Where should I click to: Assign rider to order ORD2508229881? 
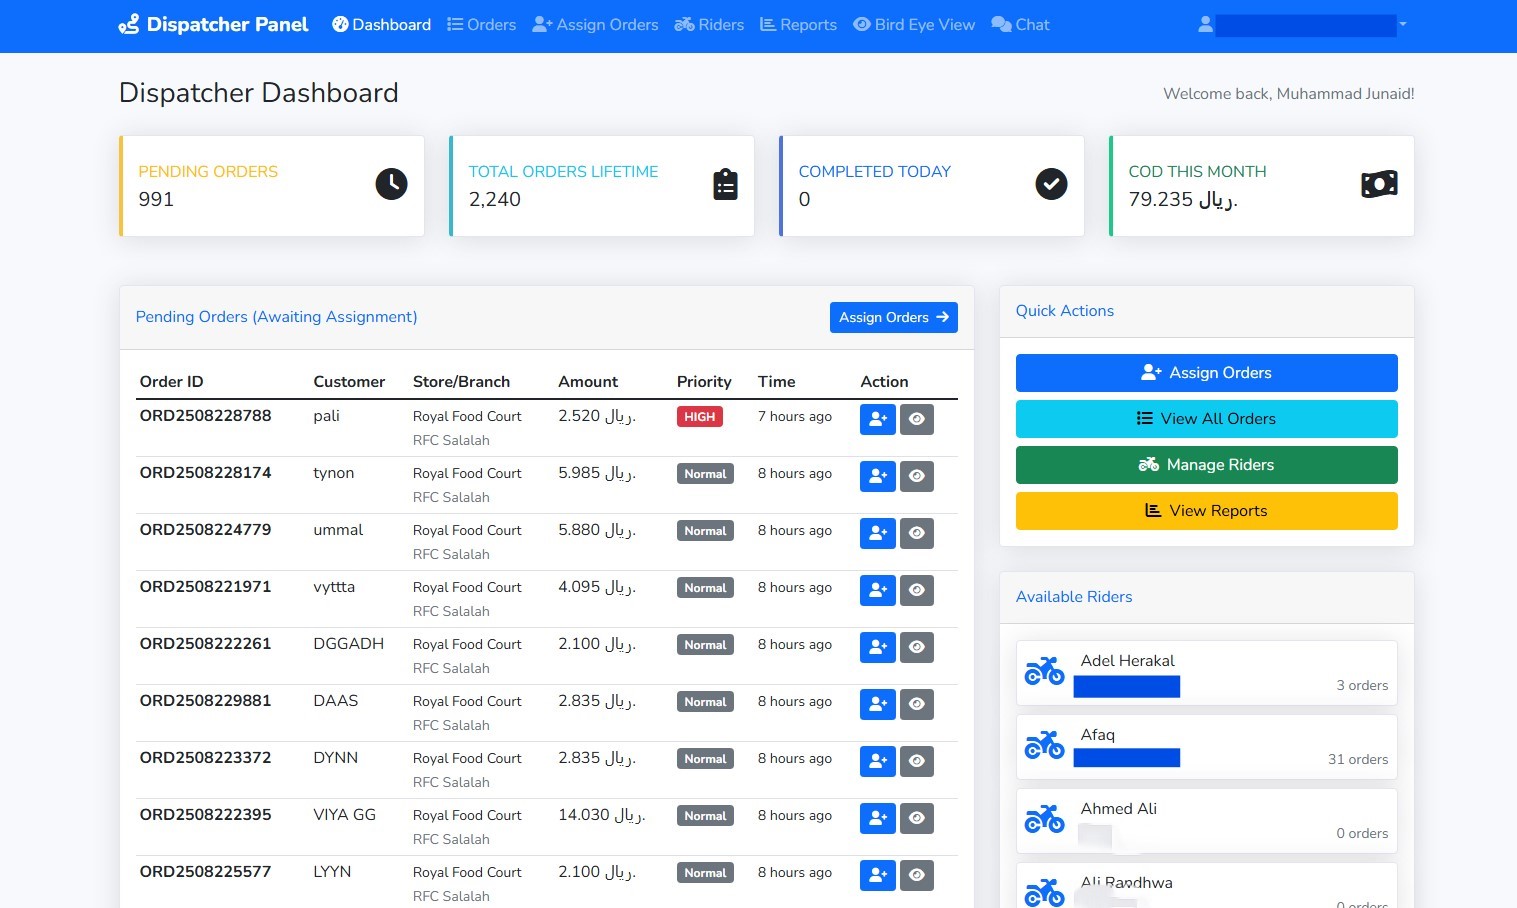(878, 704)
